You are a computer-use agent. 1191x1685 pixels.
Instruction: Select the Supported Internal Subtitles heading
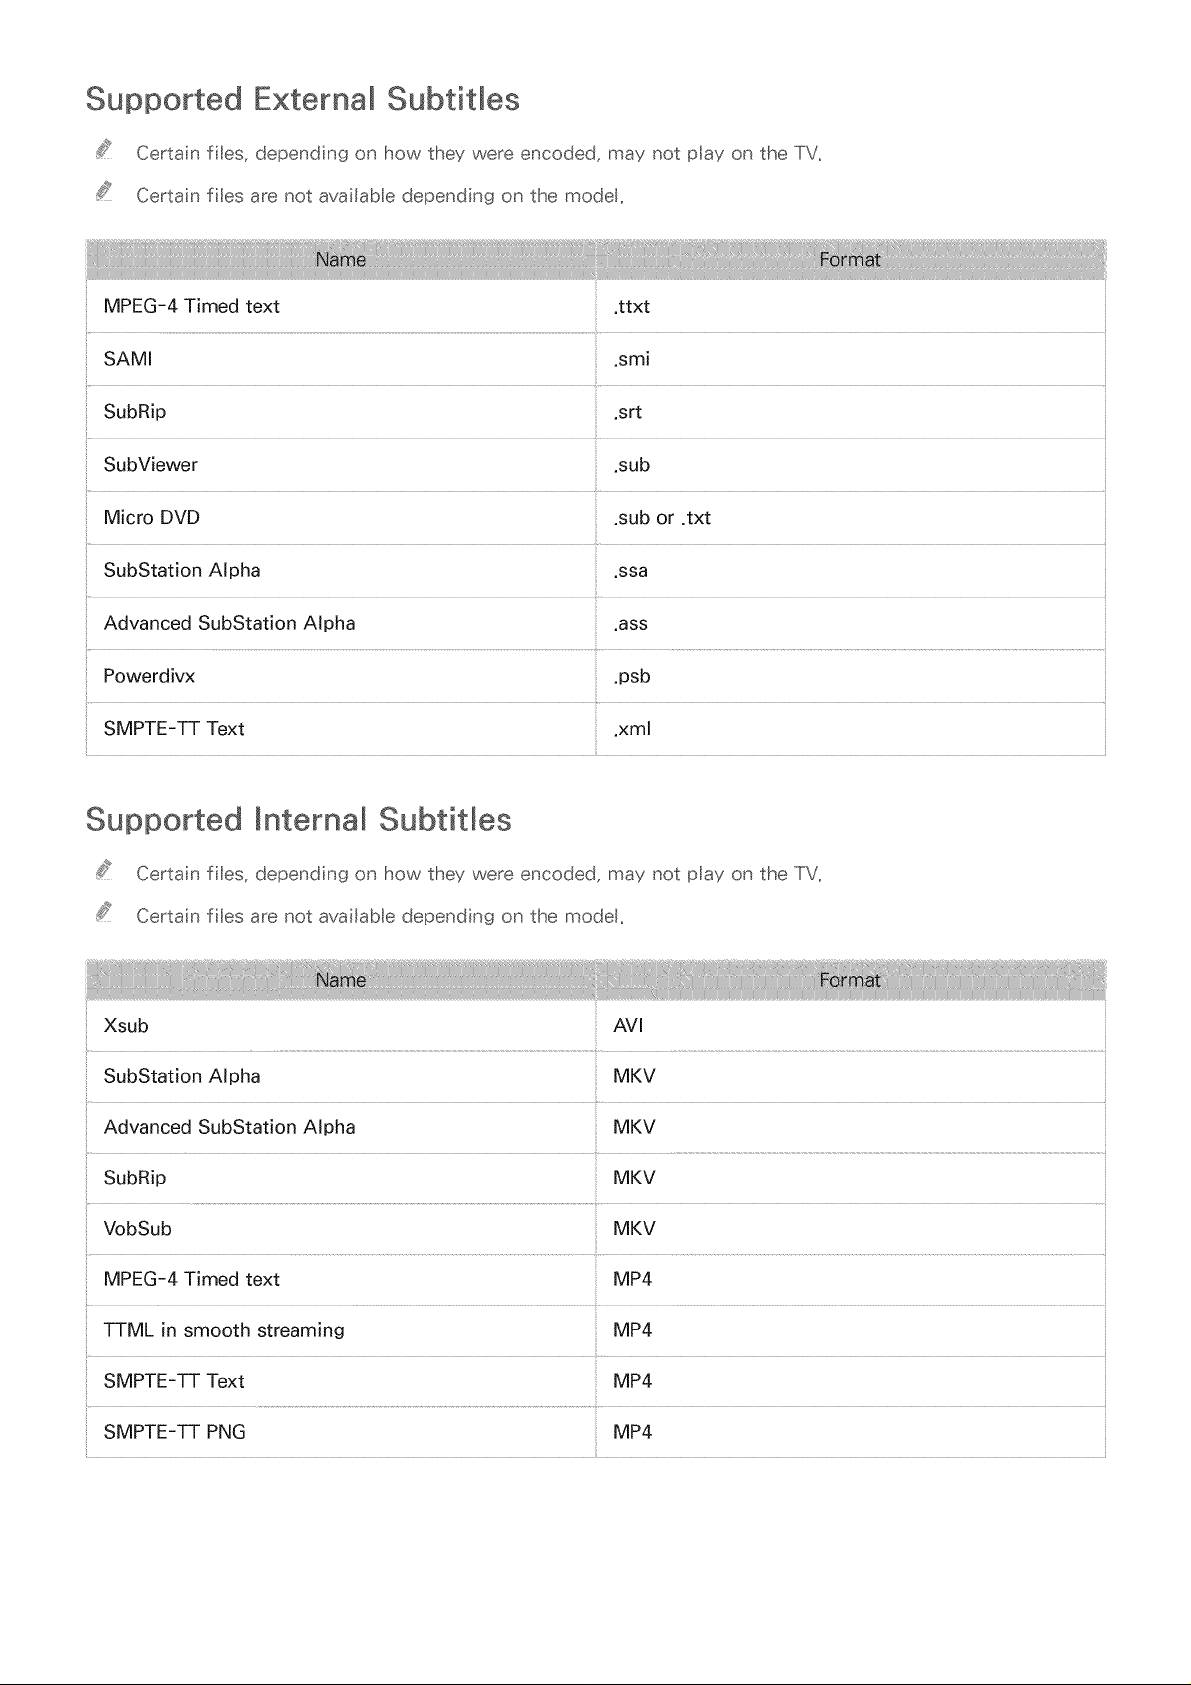pos(298,820)
